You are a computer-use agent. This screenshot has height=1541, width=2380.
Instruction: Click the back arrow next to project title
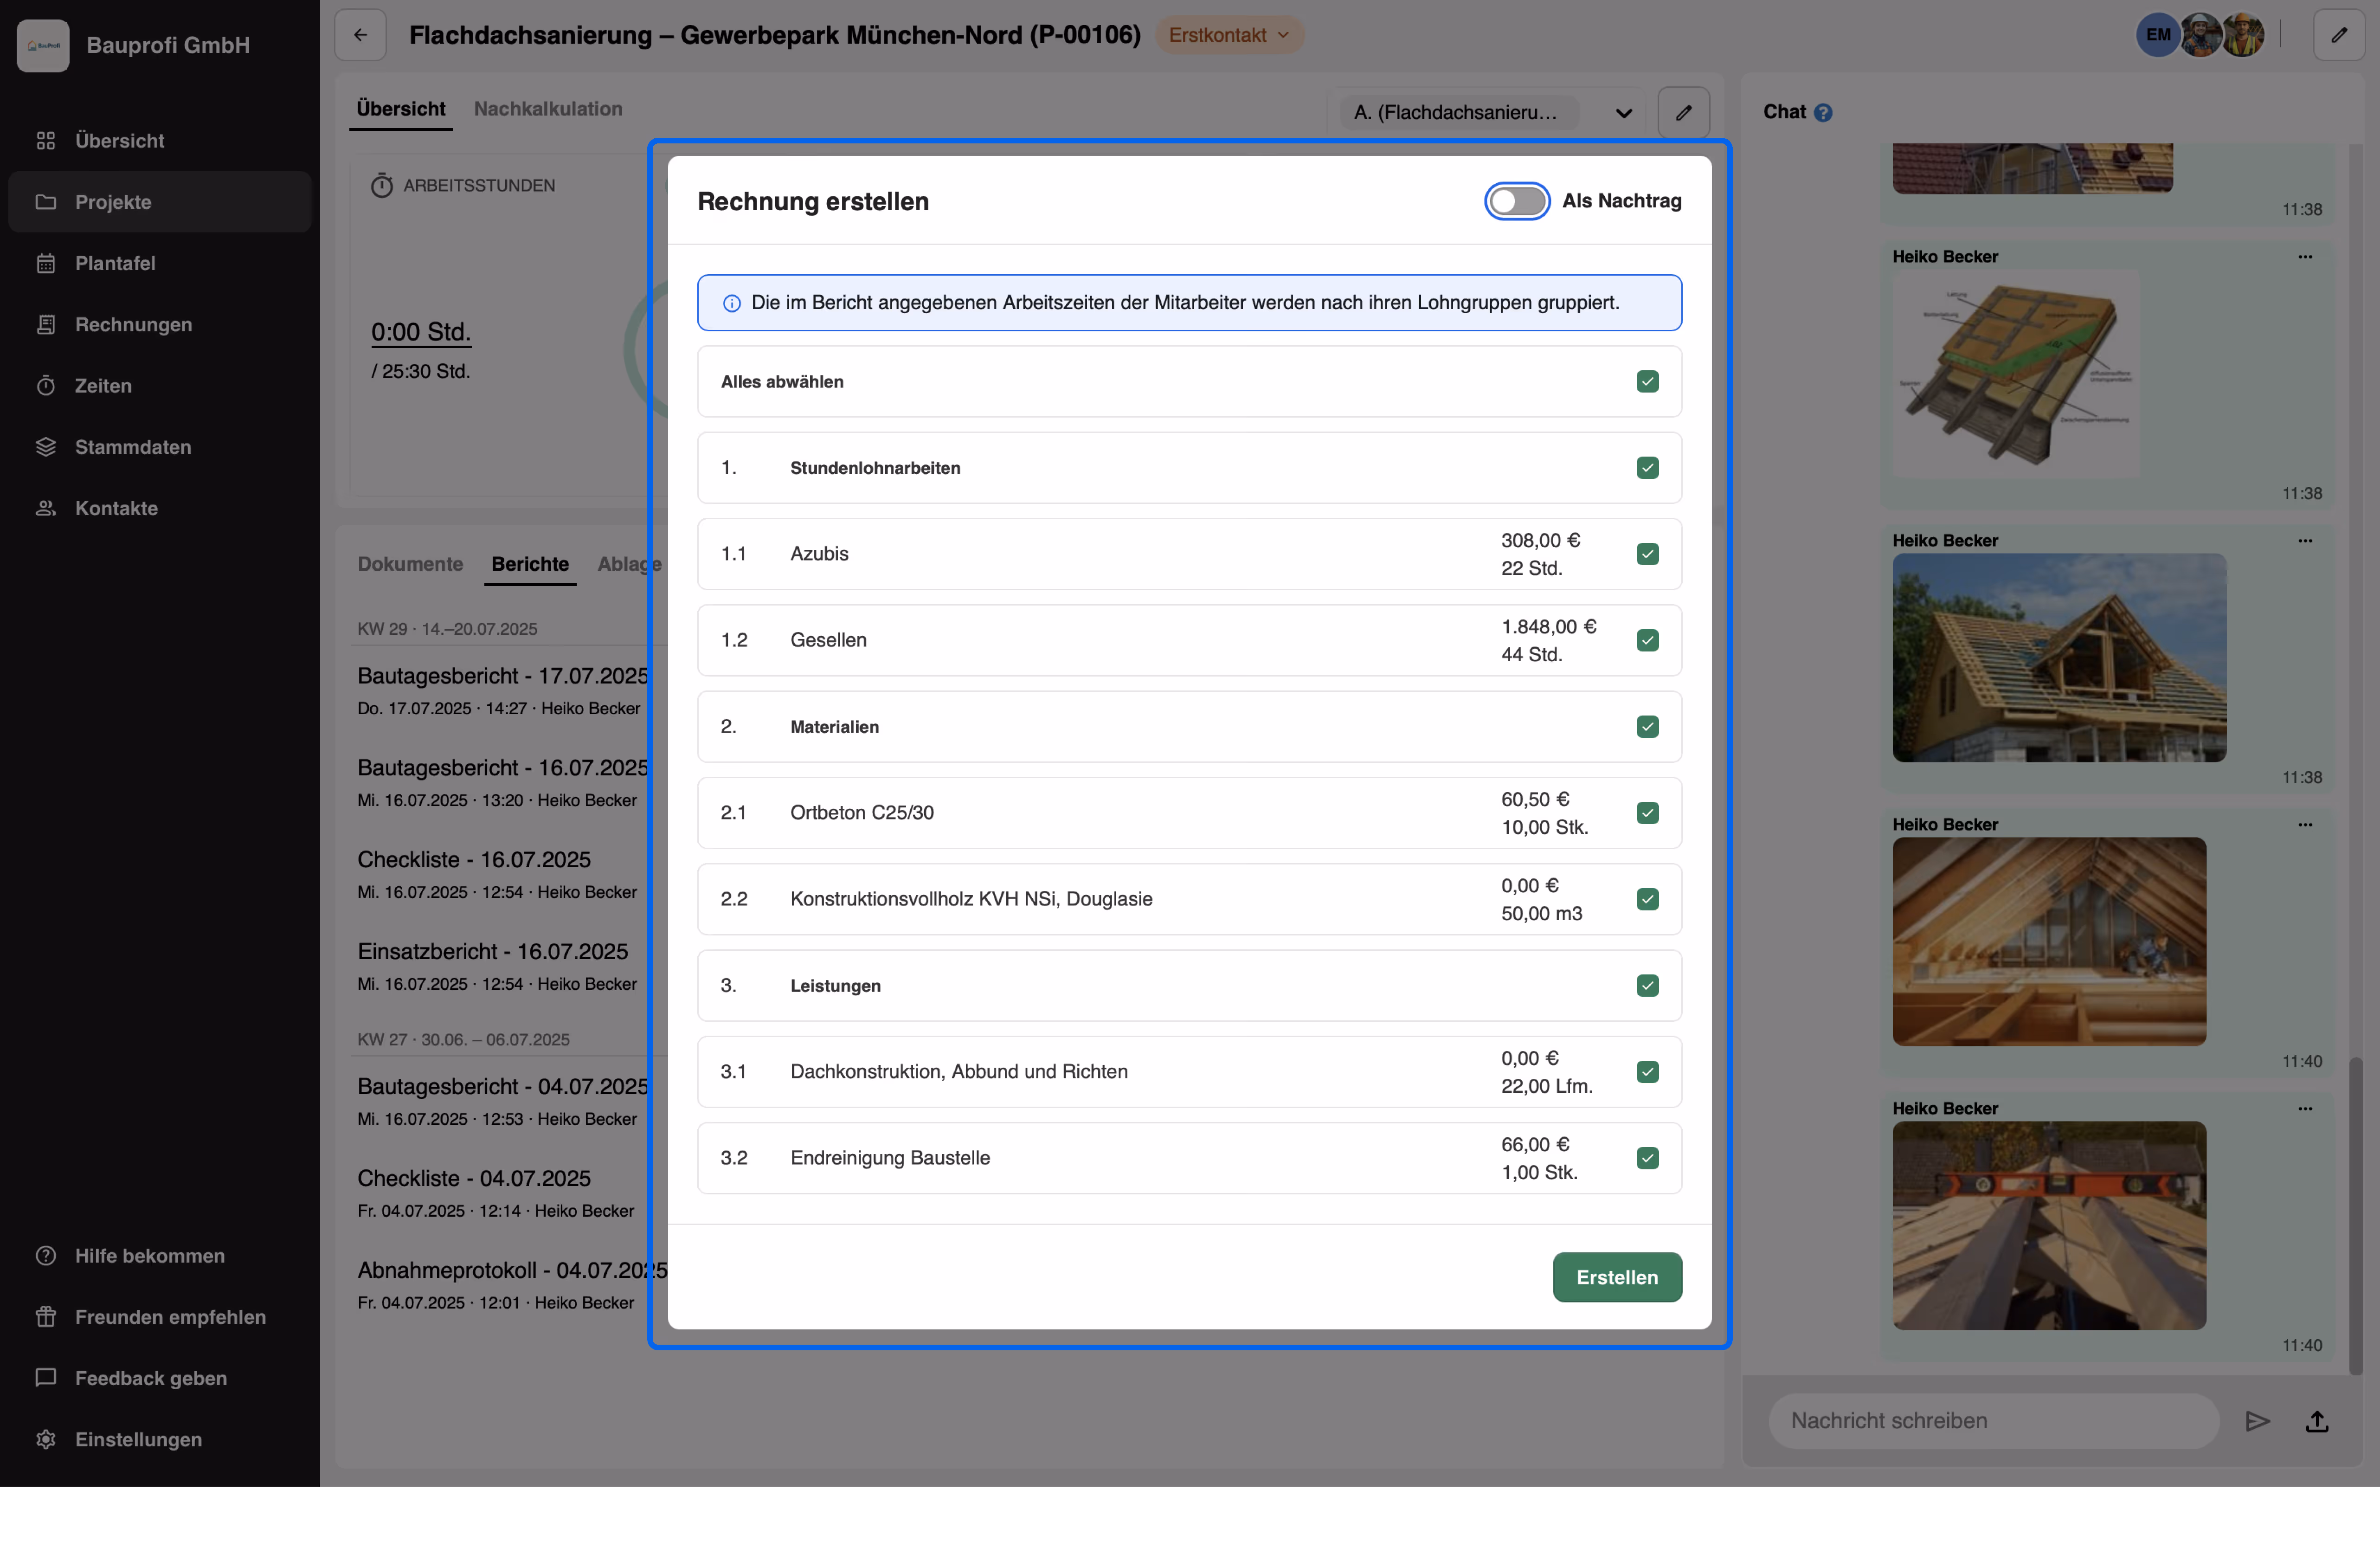[x=360, y=35]
